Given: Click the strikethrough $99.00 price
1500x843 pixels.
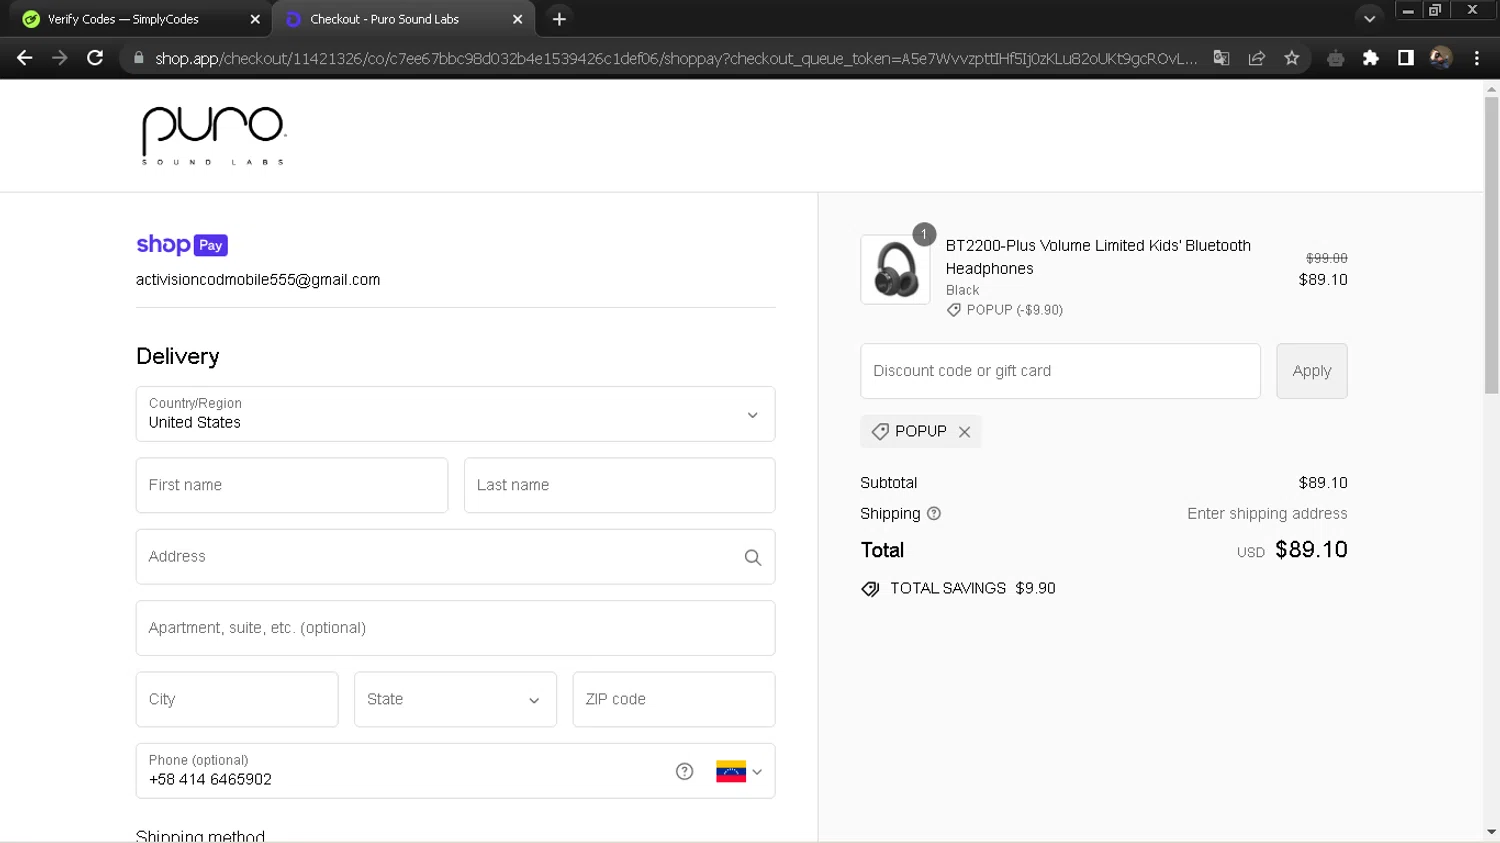Looking at the screenshot, I should [x=1326, y=258].
